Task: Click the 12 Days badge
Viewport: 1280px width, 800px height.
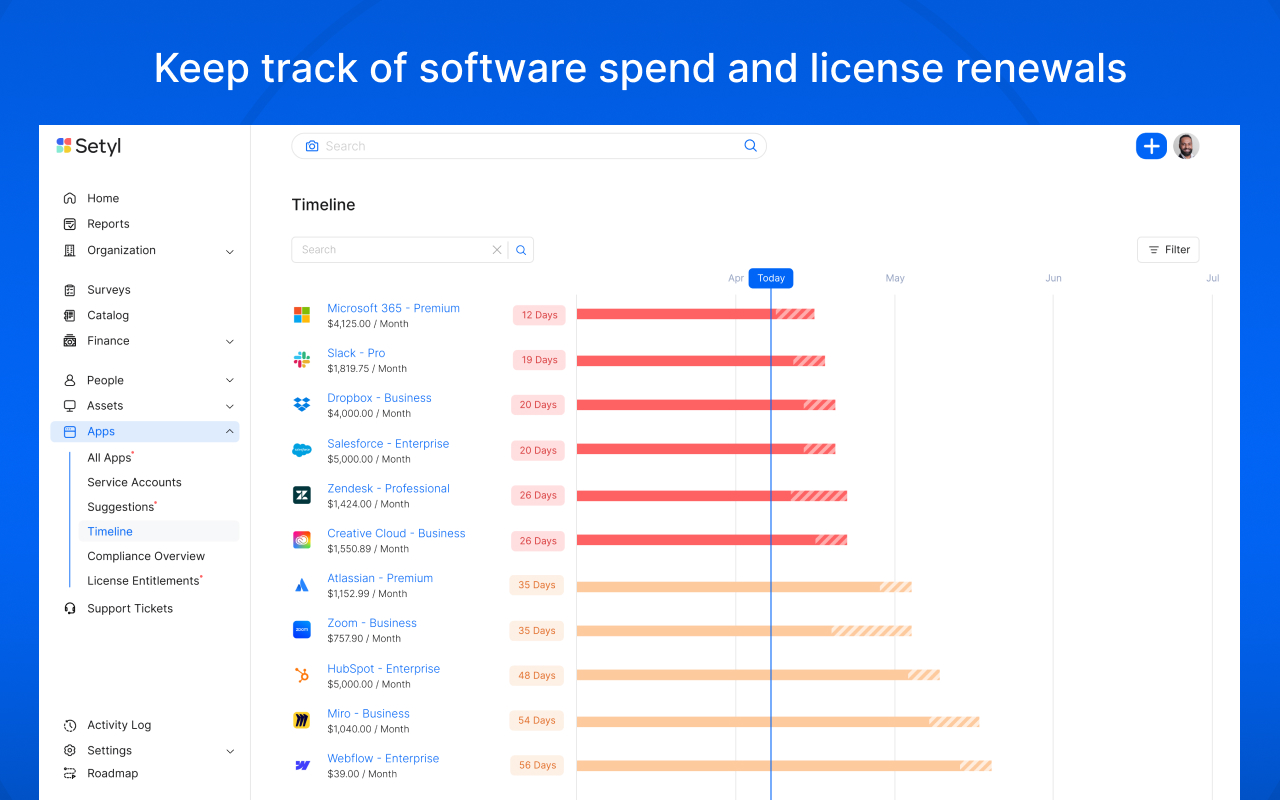Action: (539, 315)
